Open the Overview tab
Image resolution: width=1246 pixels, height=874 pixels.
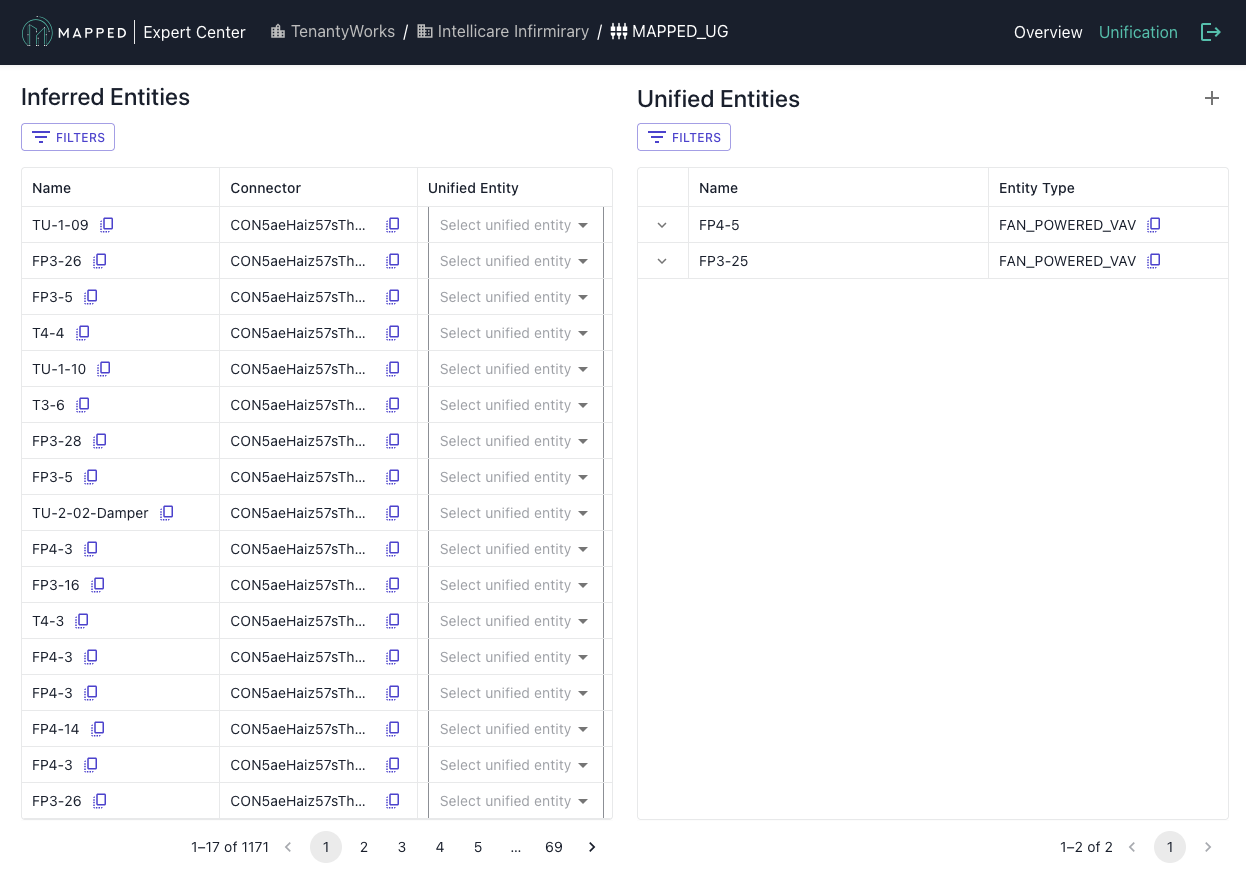click(x=1048, y=32)
